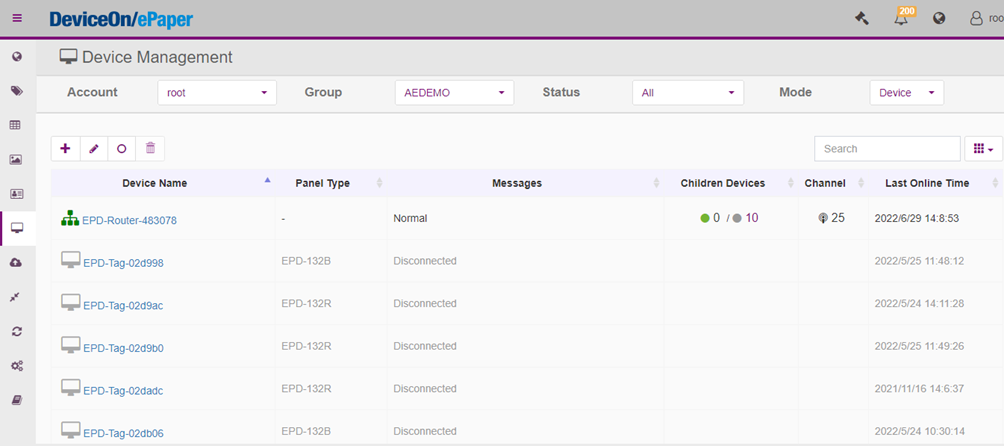The image size is (1004, 446).
Task: Open the Mode dropdown set to Device
Action: point(906,93)
